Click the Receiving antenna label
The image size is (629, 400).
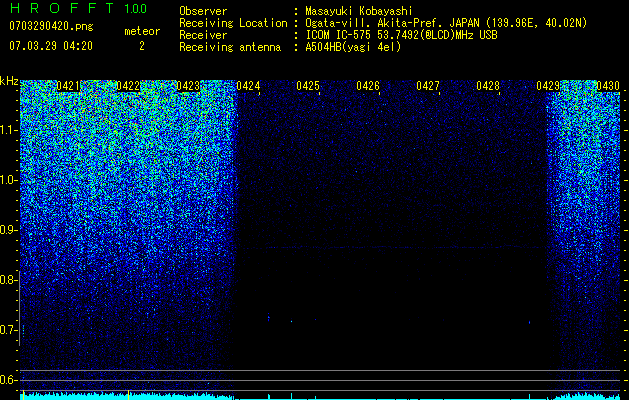pyautogui.click(x=230, y=47)
